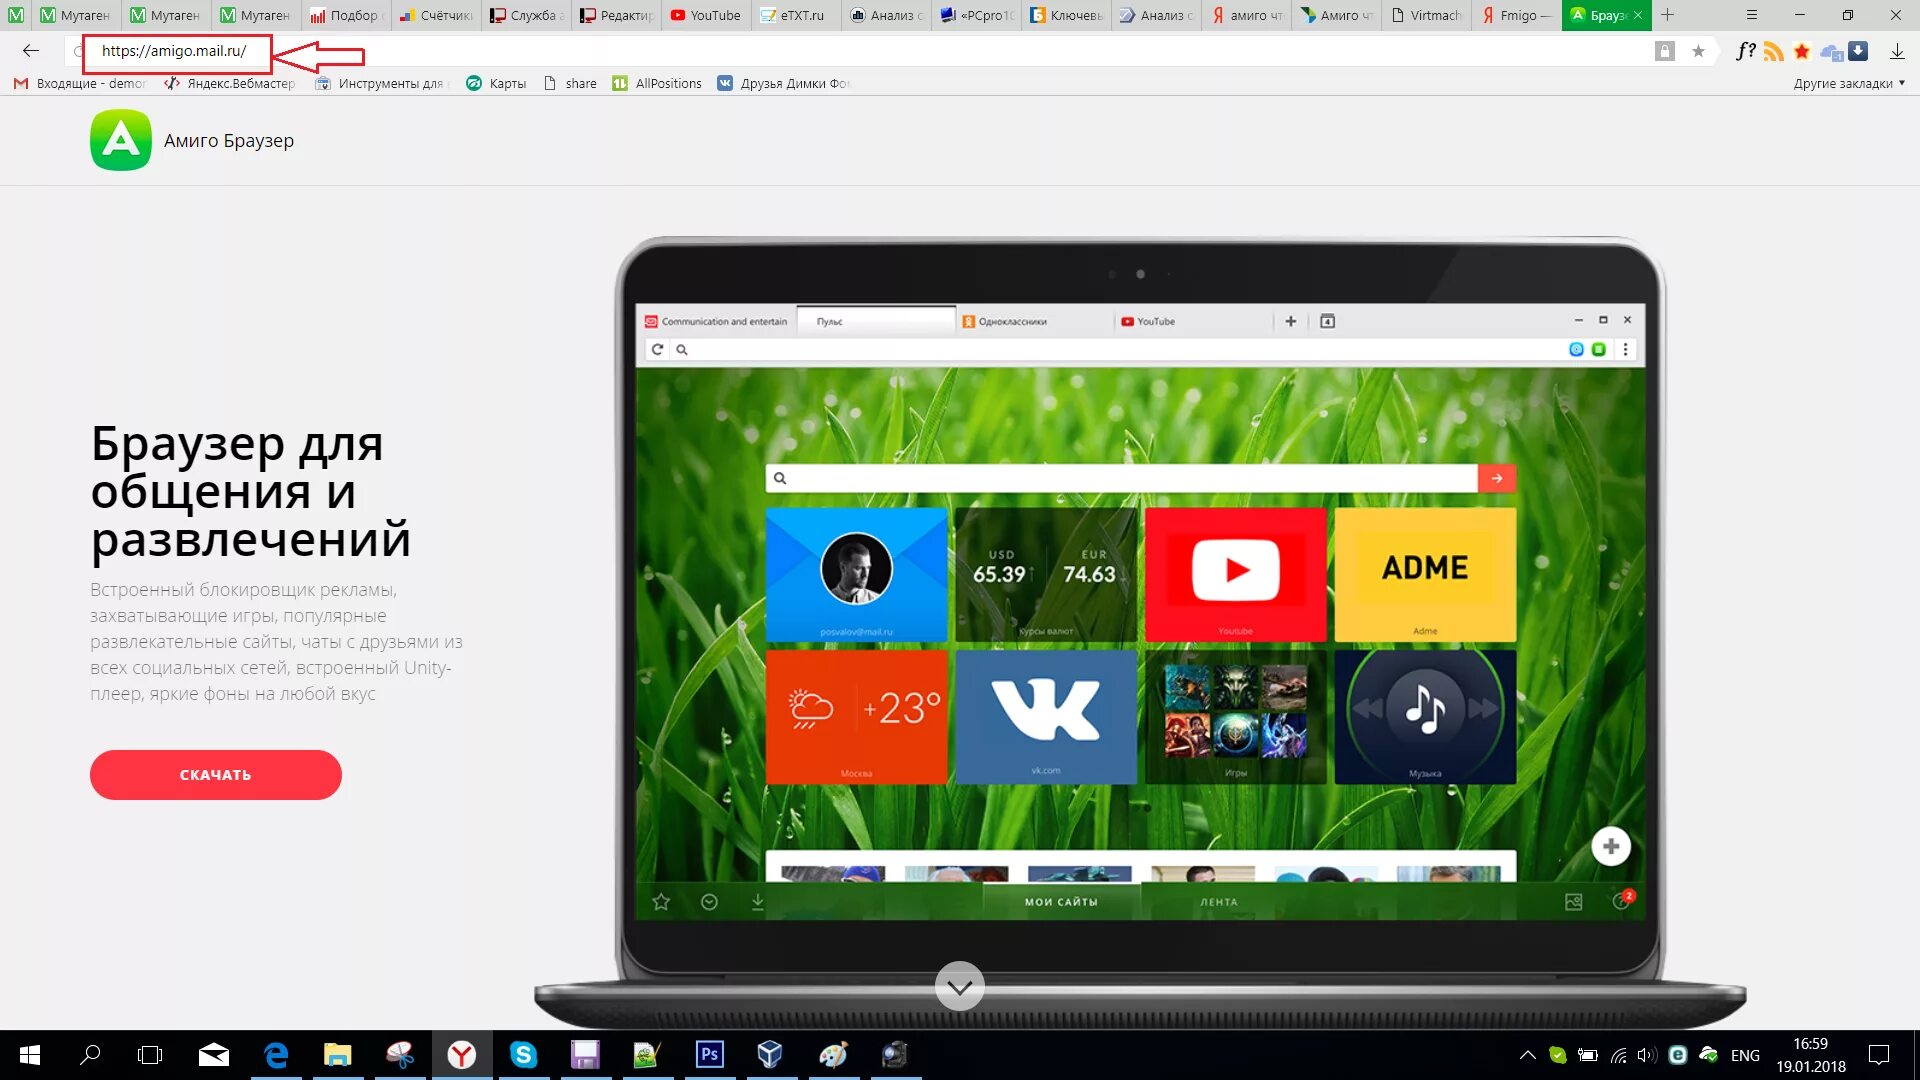This screenshot has height=1080, width=1920.
Task: Open Paint palette icon on taskbar
Action: 832,1055
